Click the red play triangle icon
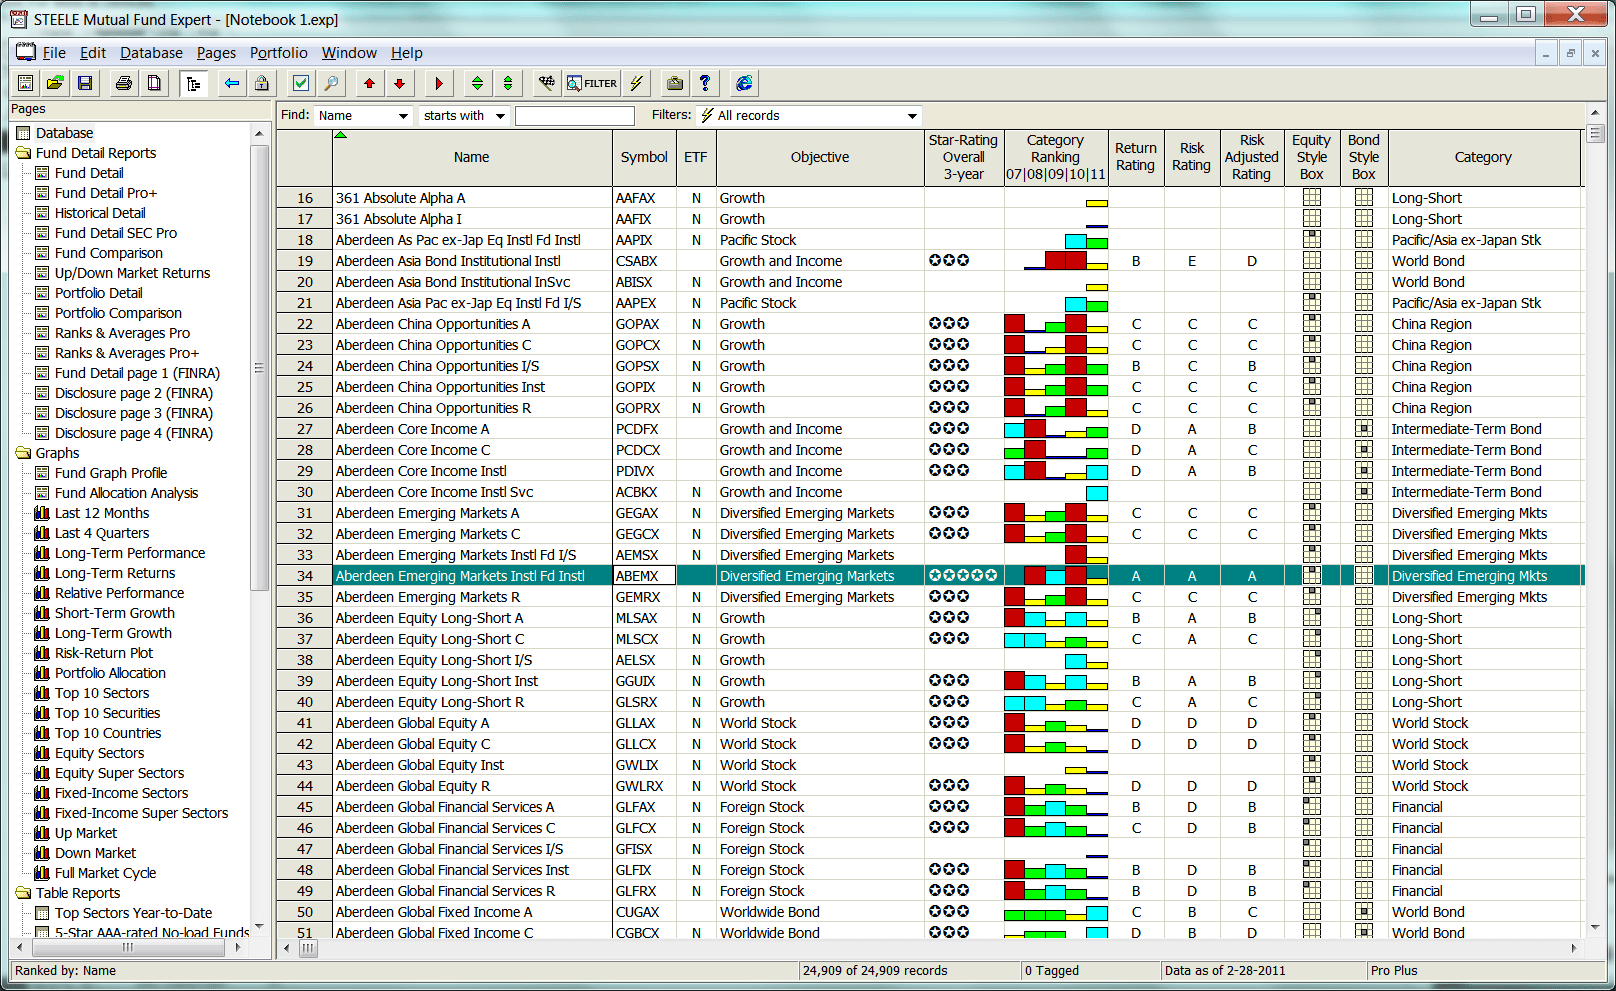Viewport: 1616px width, 991px height. pos(439,83)
